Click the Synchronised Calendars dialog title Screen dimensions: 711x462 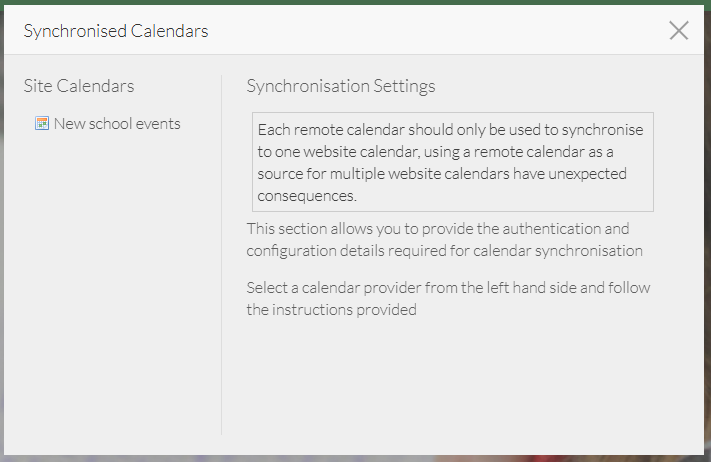coord(116,31)
